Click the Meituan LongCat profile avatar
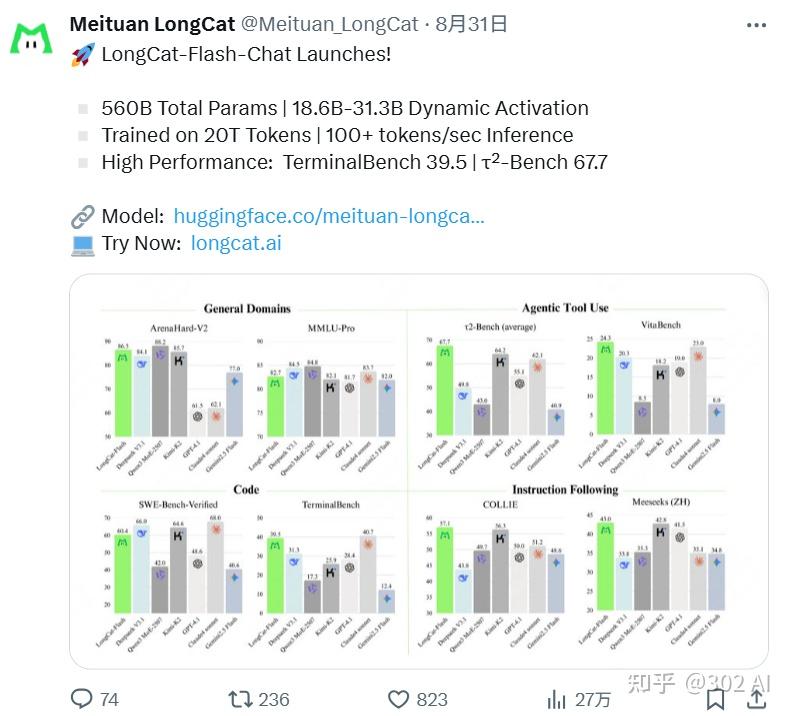 click(31, 38)
